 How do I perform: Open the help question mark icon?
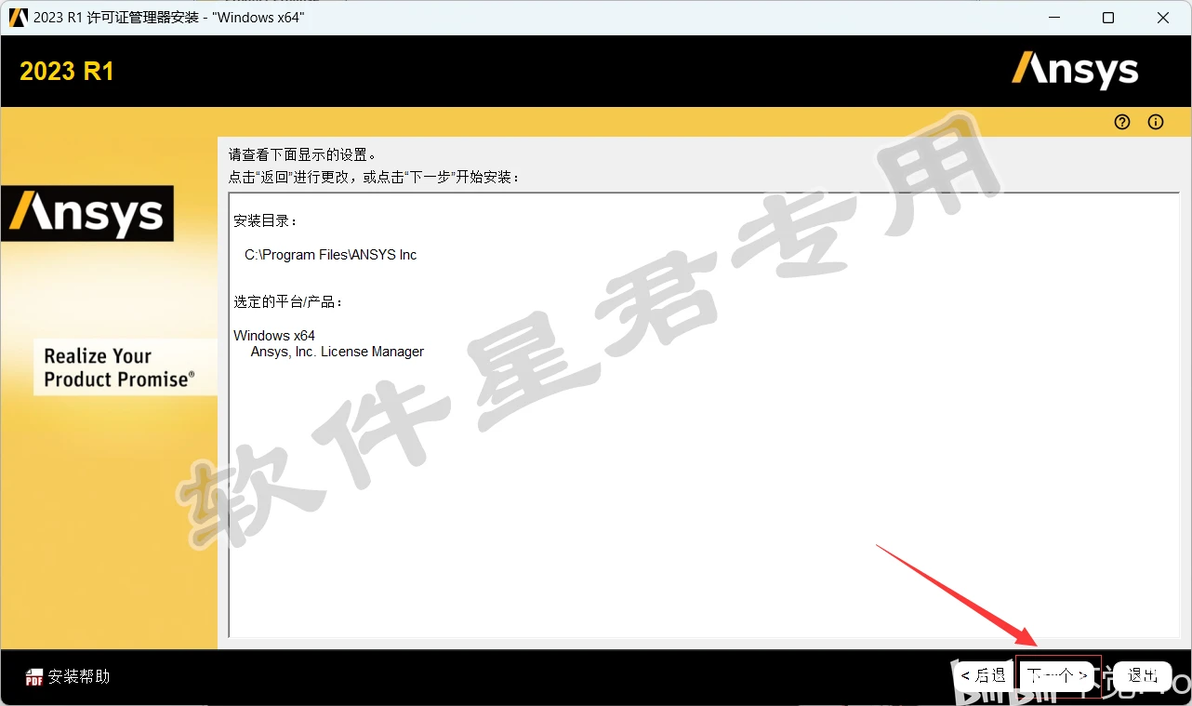click(x=1121, y=122)
